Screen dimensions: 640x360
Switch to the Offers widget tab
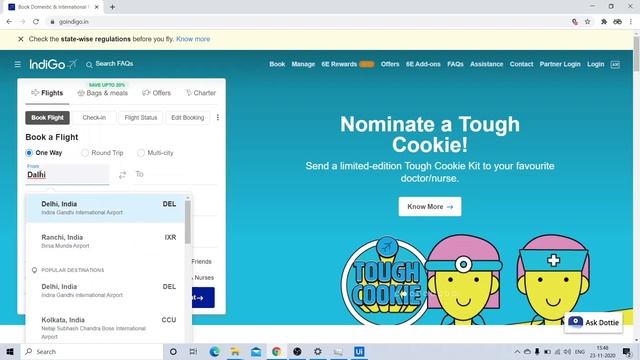(x=157, y=93)
